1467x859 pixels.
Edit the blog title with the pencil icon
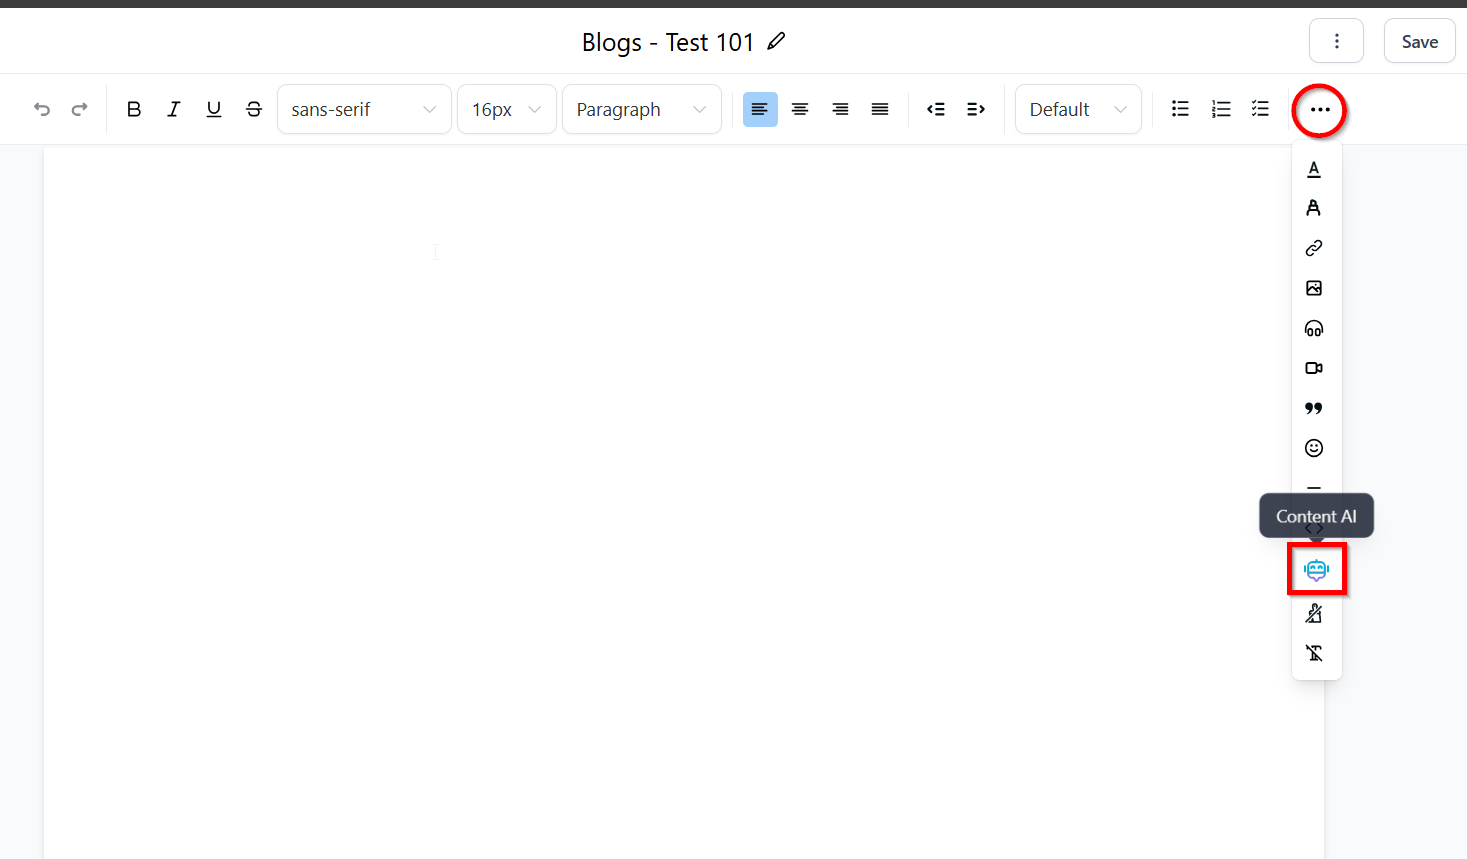point(776,41)
